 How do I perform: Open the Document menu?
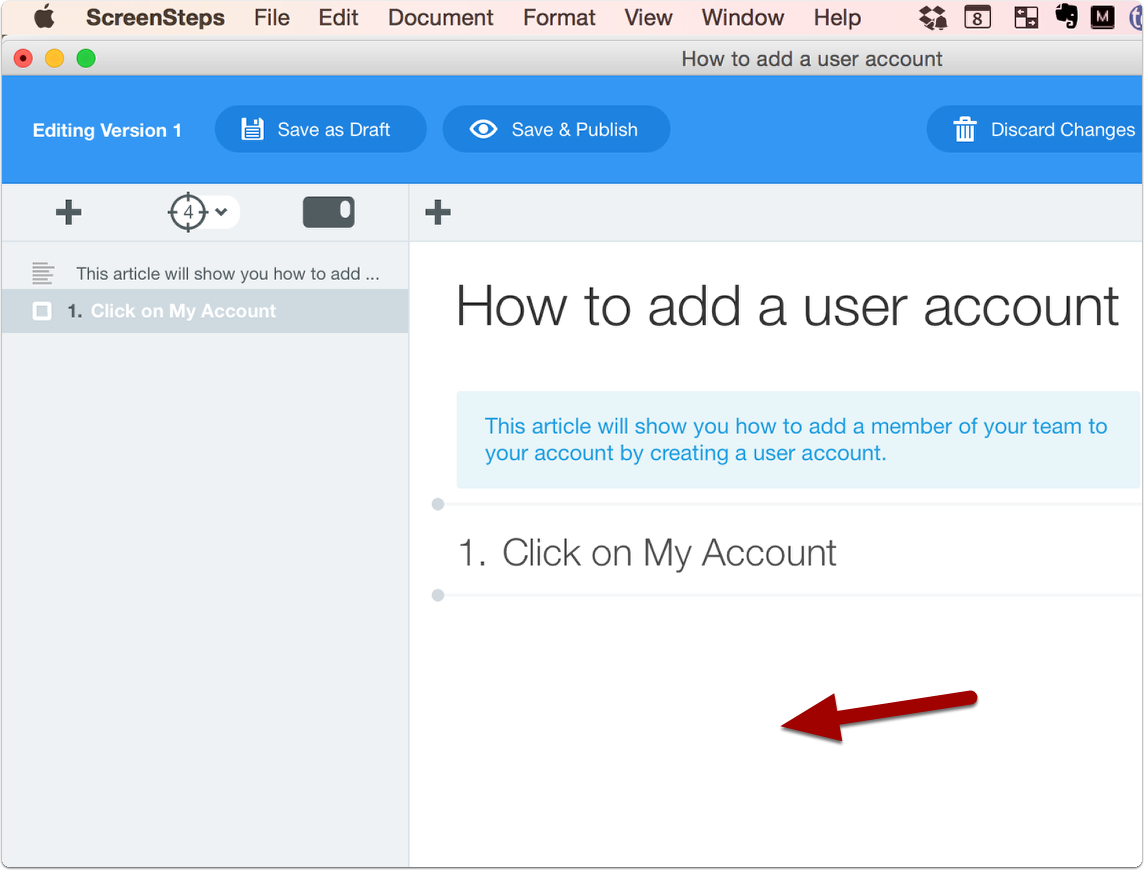440,17
